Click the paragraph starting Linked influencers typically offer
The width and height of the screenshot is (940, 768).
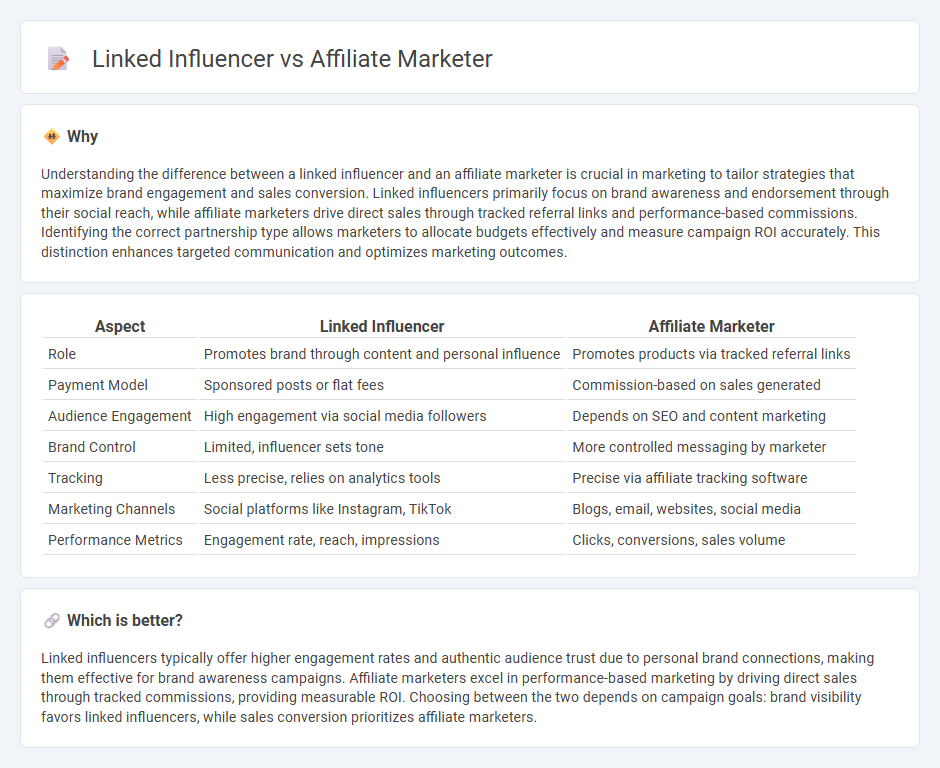(457, 688)
